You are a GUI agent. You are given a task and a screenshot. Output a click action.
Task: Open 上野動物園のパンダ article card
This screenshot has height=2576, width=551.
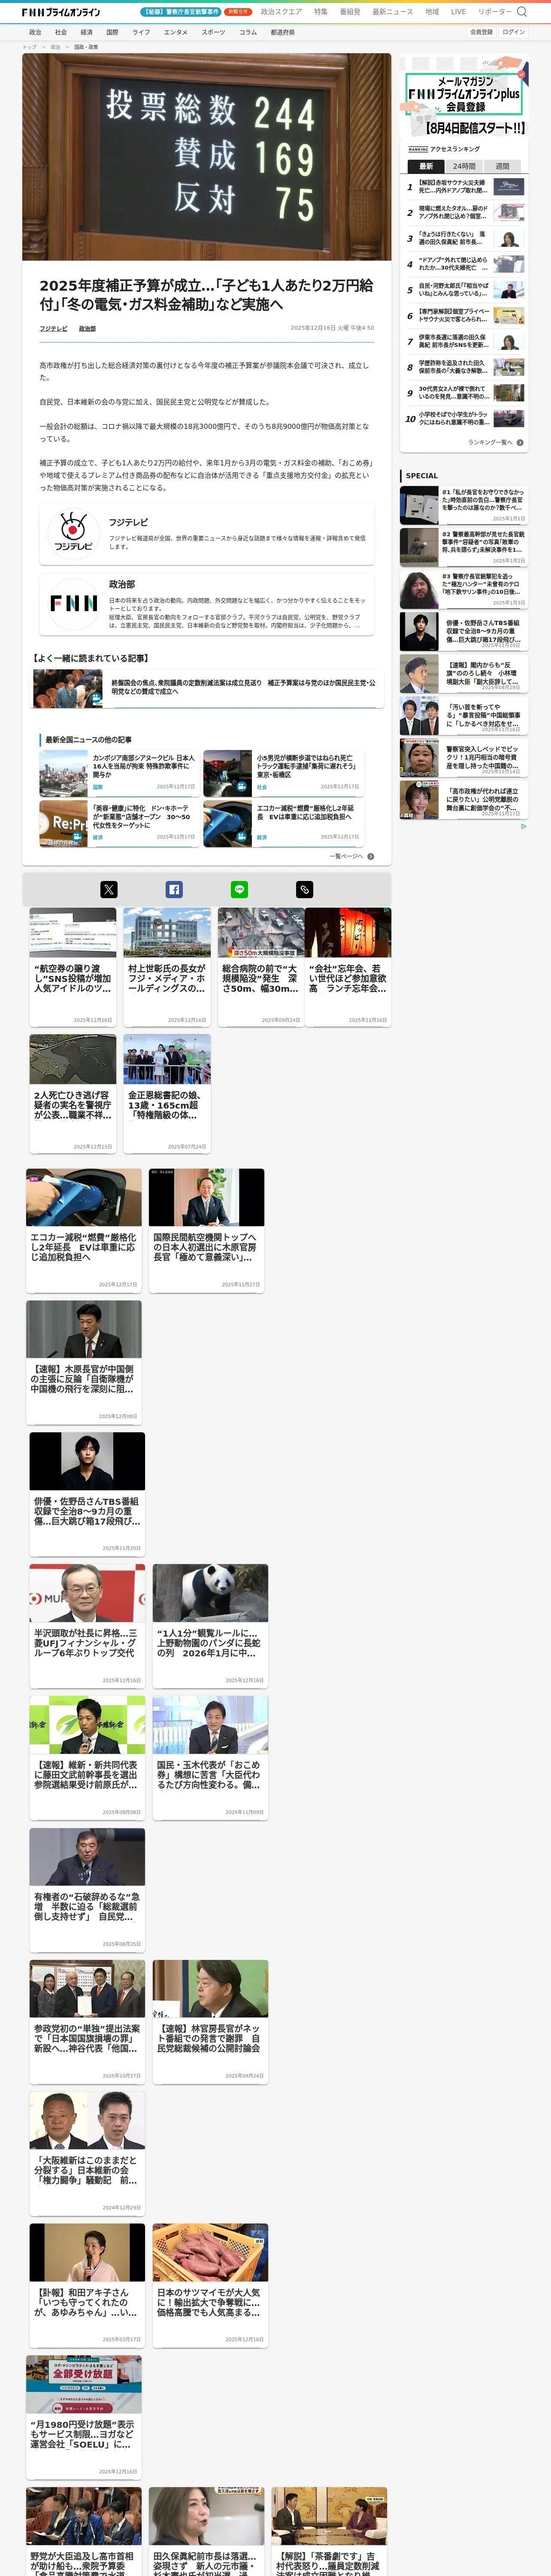(x=210, y=1625)
